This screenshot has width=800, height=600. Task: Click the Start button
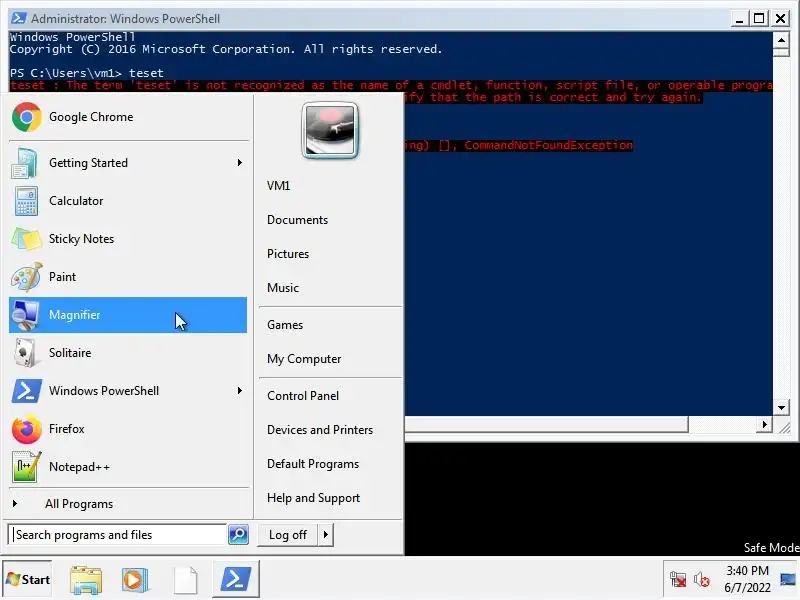[28, 580]
